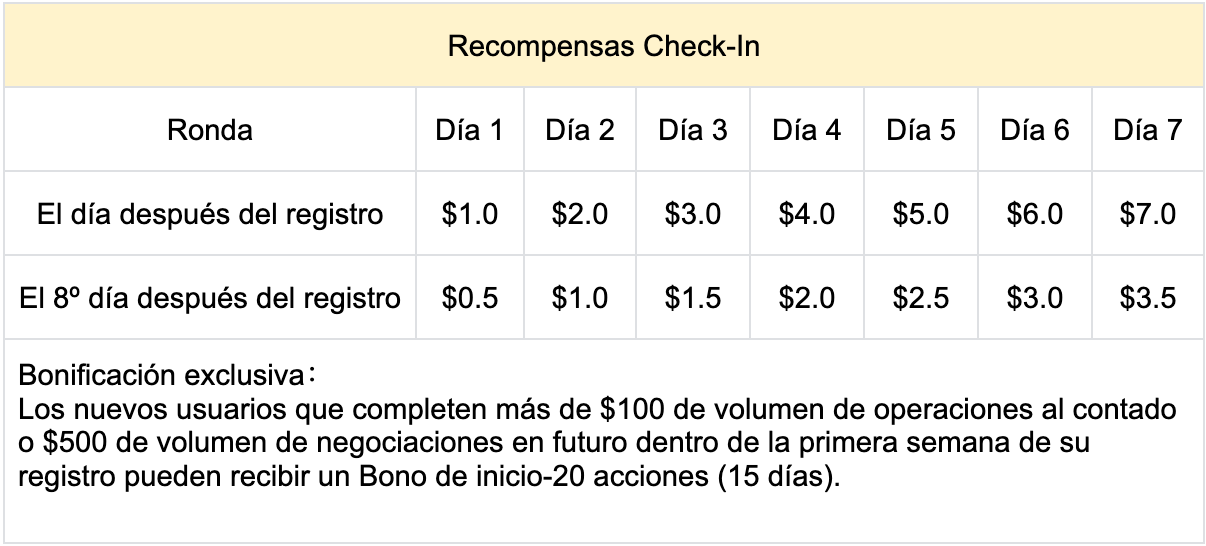
Task: Click the Día 5 column header
Action: point(921,130)
